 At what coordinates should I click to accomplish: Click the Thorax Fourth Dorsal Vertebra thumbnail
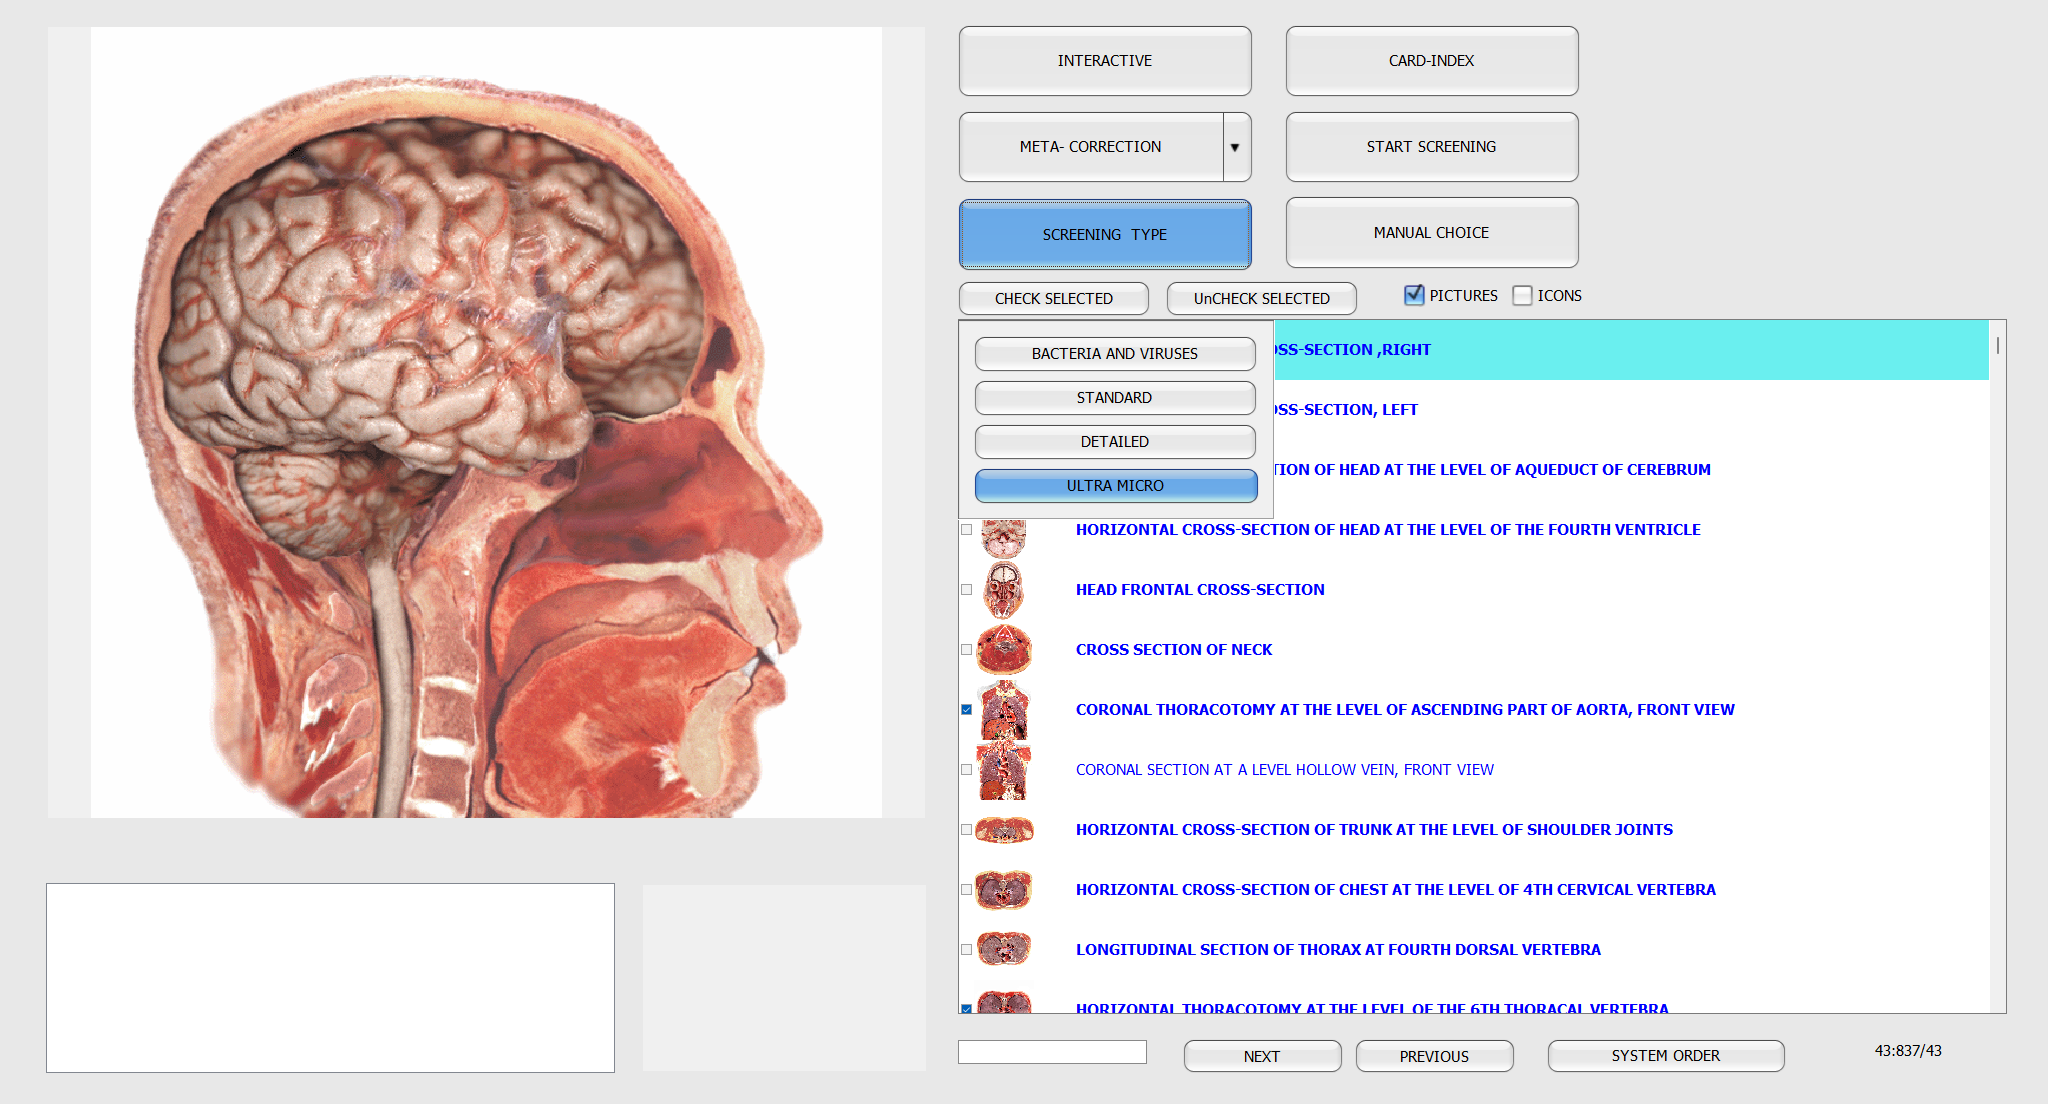1003,948
